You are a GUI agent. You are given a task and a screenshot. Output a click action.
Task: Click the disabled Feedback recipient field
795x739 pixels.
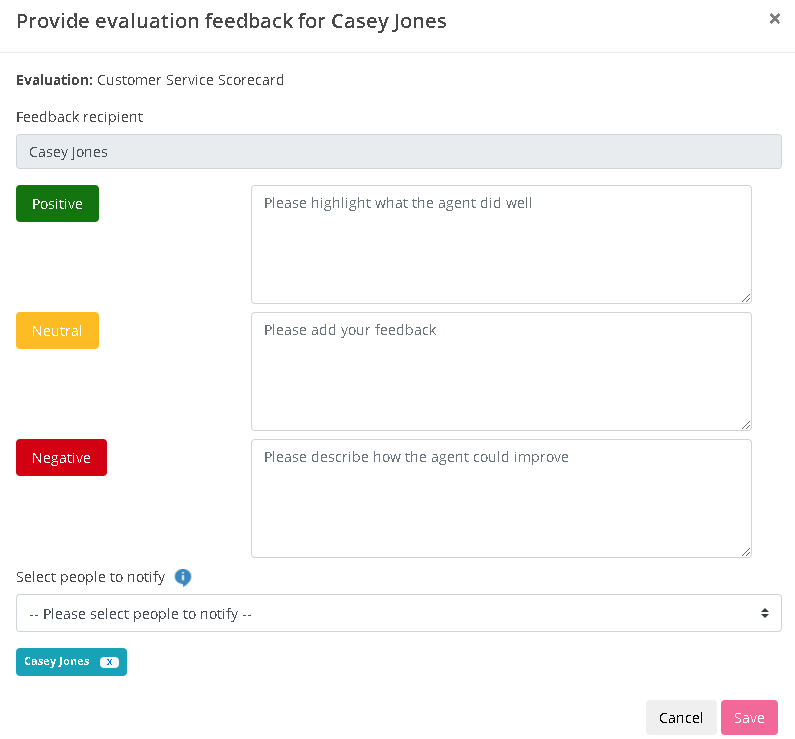pos(398,152)
